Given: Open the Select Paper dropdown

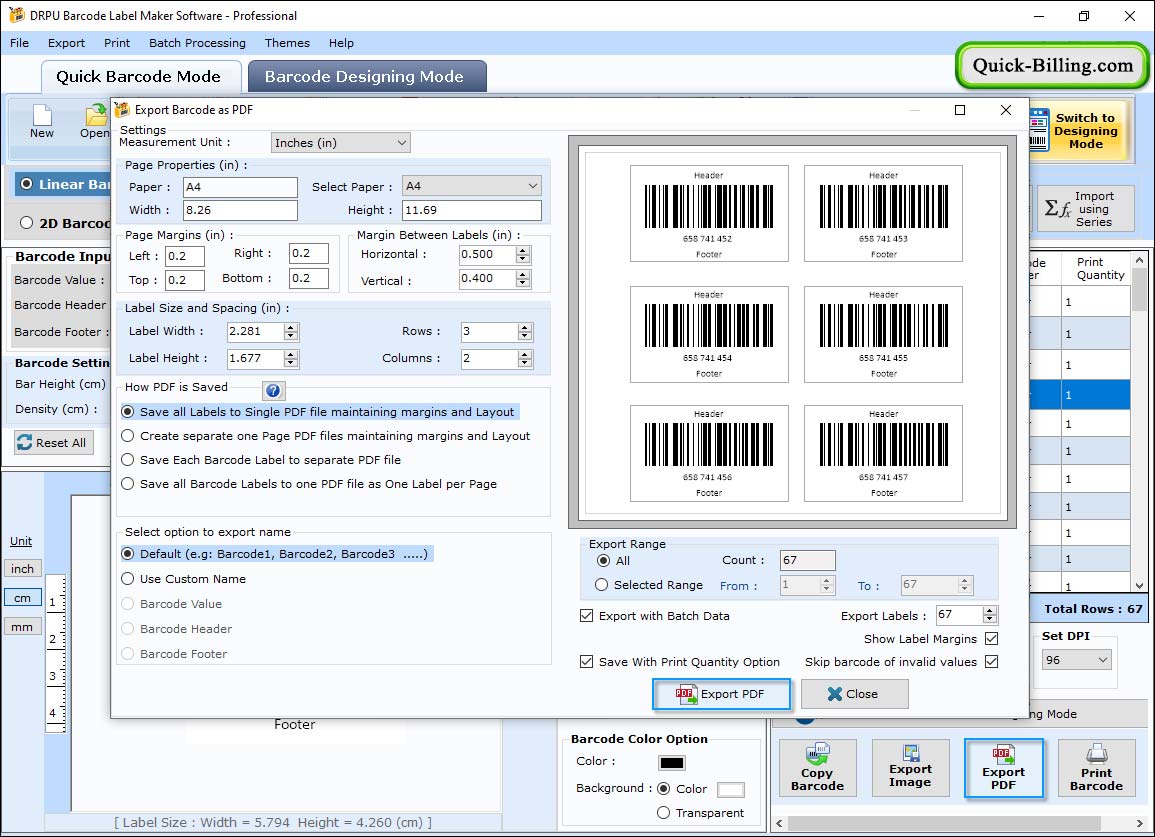Looking at the screenshot, I should point(471,186).
